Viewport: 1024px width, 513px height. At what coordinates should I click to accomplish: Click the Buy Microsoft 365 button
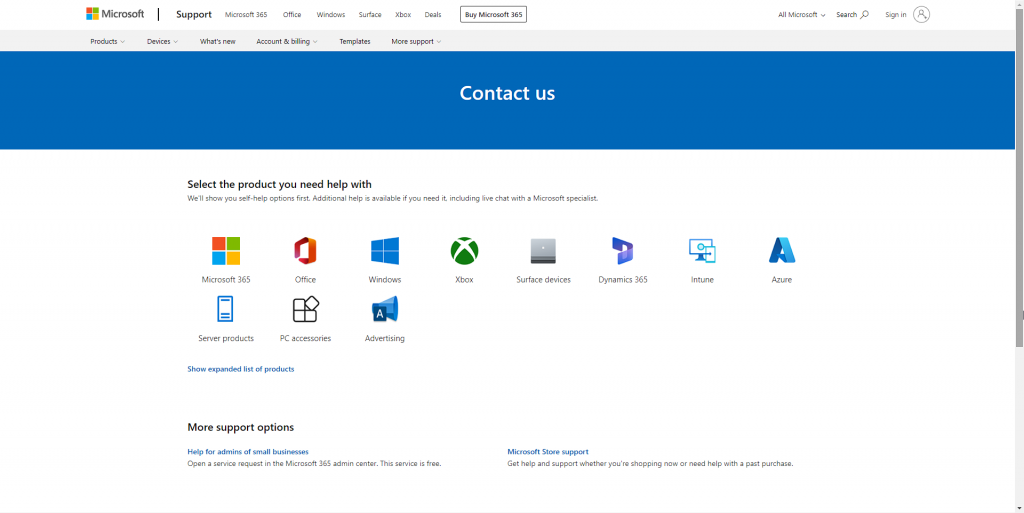(x=493, y=15)
